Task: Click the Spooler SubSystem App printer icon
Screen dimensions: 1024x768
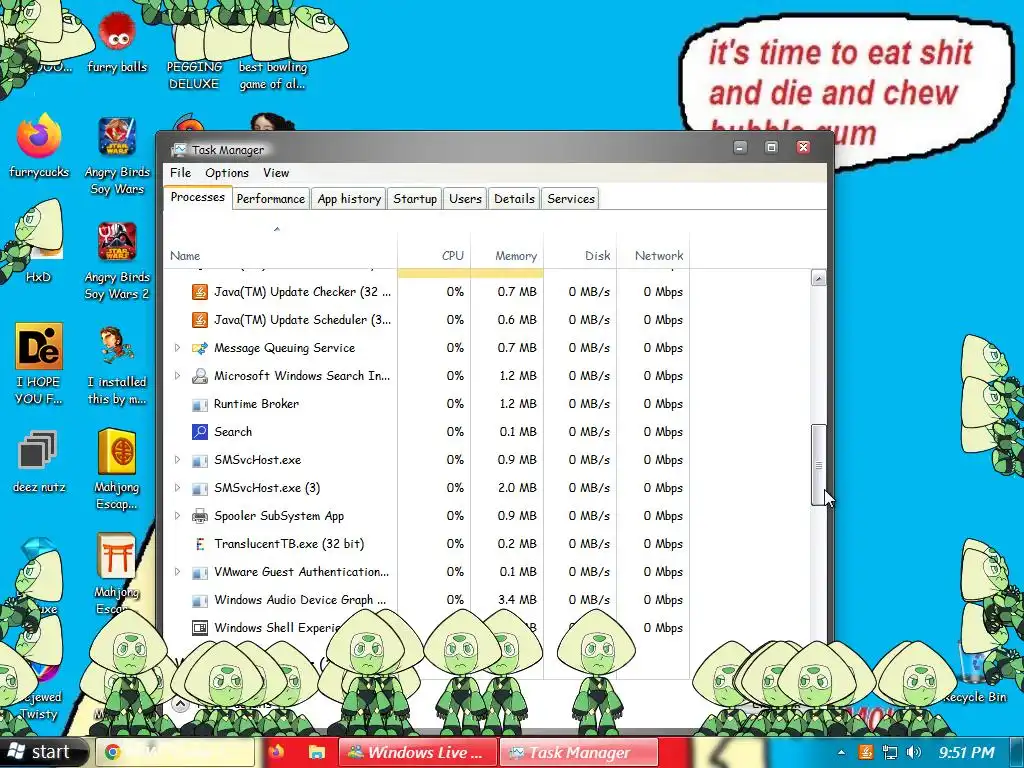Action: (199, 516)
